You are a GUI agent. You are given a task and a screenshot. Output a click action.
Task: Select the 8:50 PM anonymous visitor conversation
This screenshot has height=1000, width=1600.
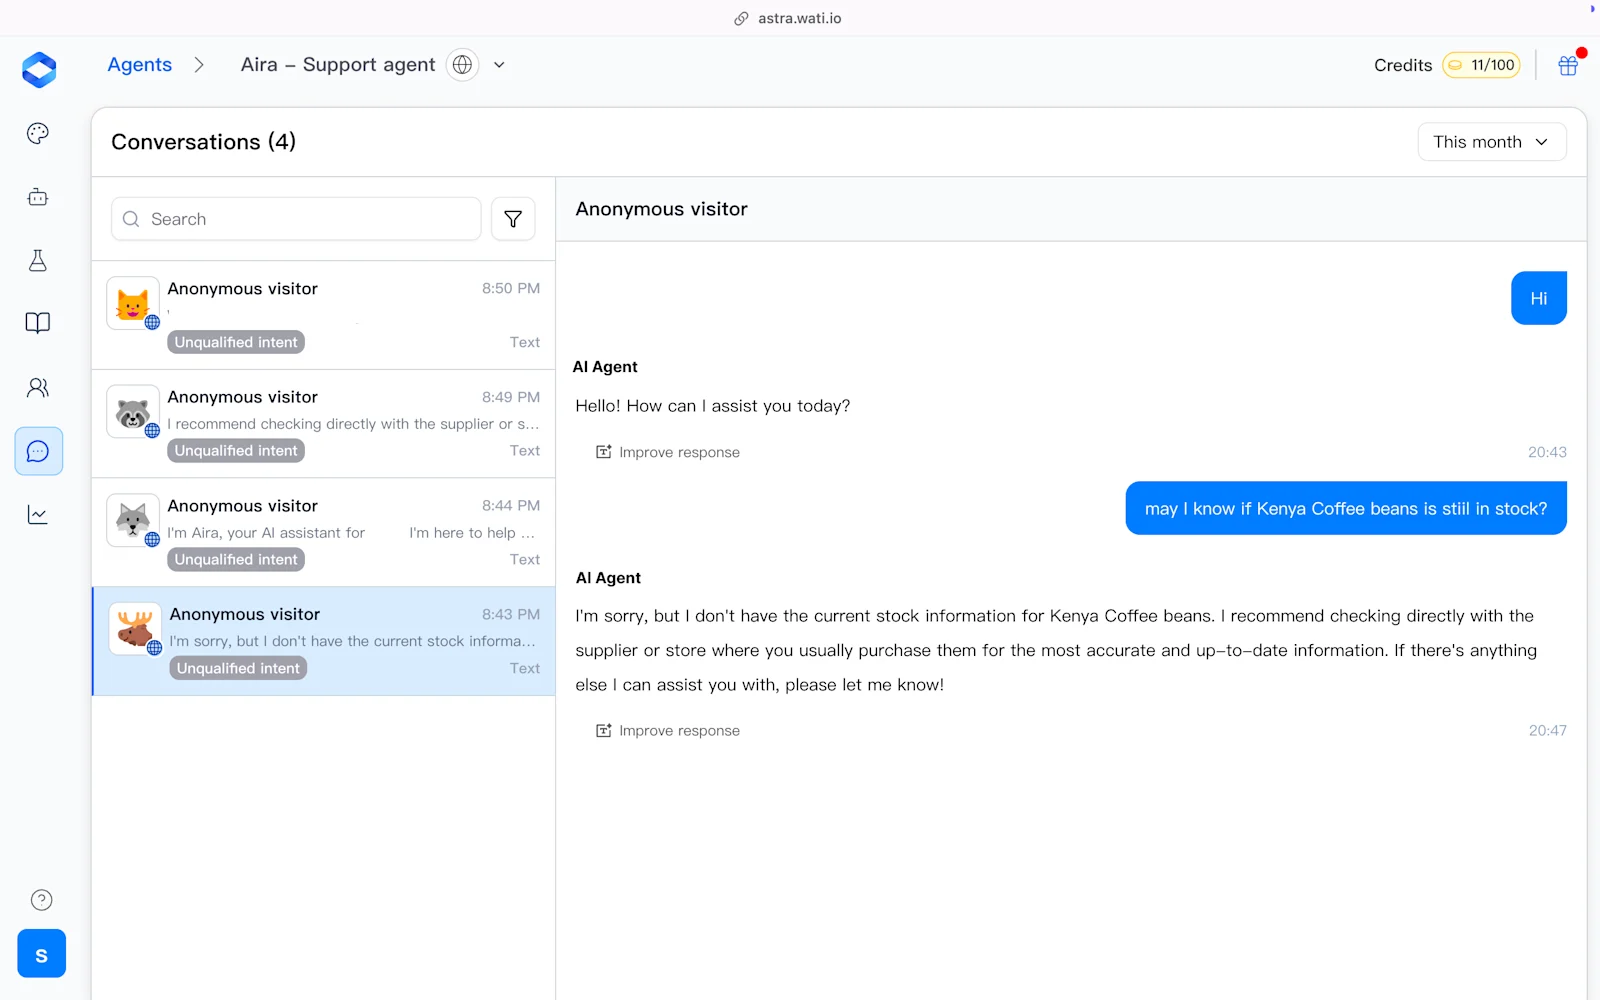click(322, 314)
